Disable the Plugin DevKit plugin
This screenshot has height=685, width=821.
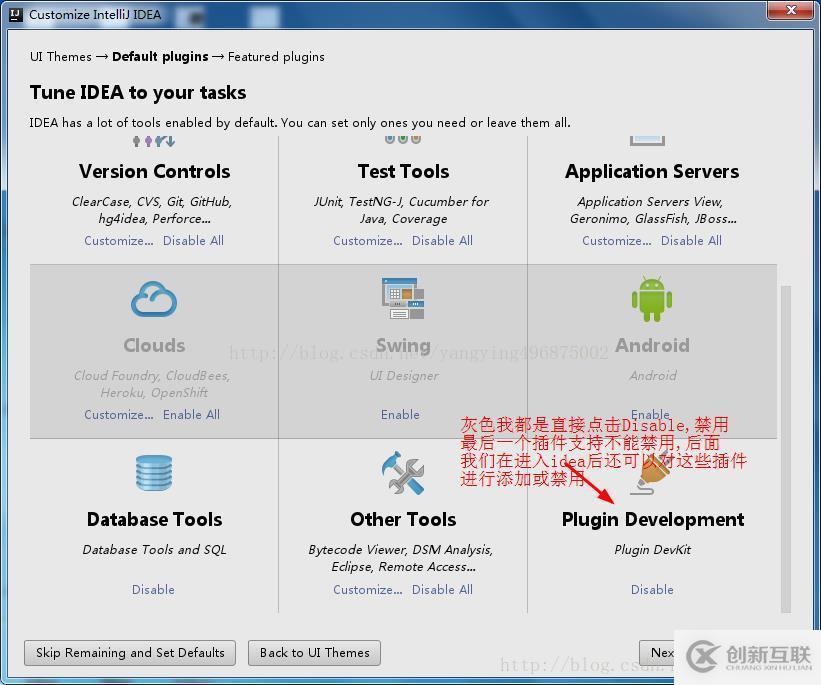coord(652,590)
